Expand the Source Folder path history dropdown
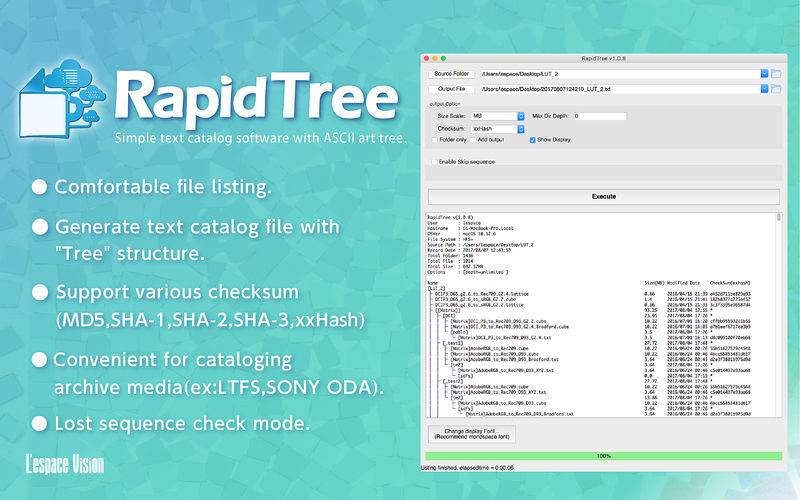The width and height of the screenshot is (800, 500). tap(764, 74)
